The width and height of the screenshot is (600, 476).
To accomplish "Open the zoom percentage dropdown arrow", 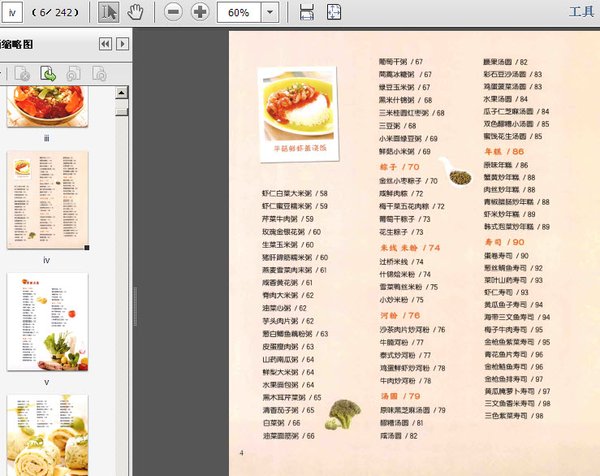I will (x=271, y=12).
